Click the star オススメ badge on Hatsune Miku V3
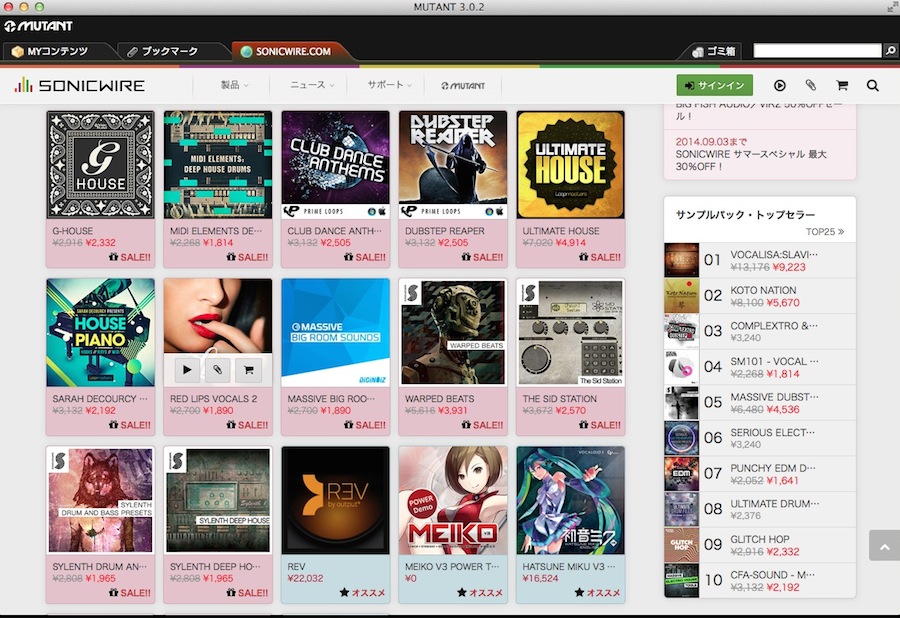The height and width of the screenshot is (618, 900). (x=597, y=593)
